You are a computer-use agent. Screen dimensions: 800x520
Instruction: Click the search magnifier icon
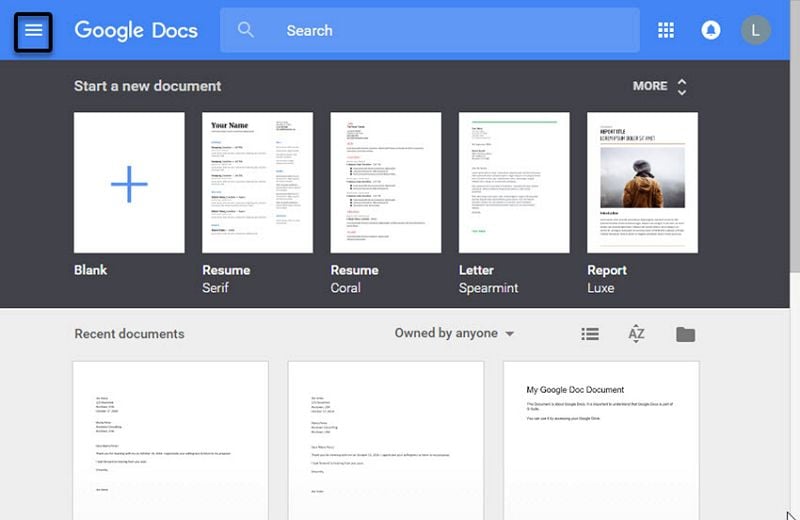[x=245, y=30]
